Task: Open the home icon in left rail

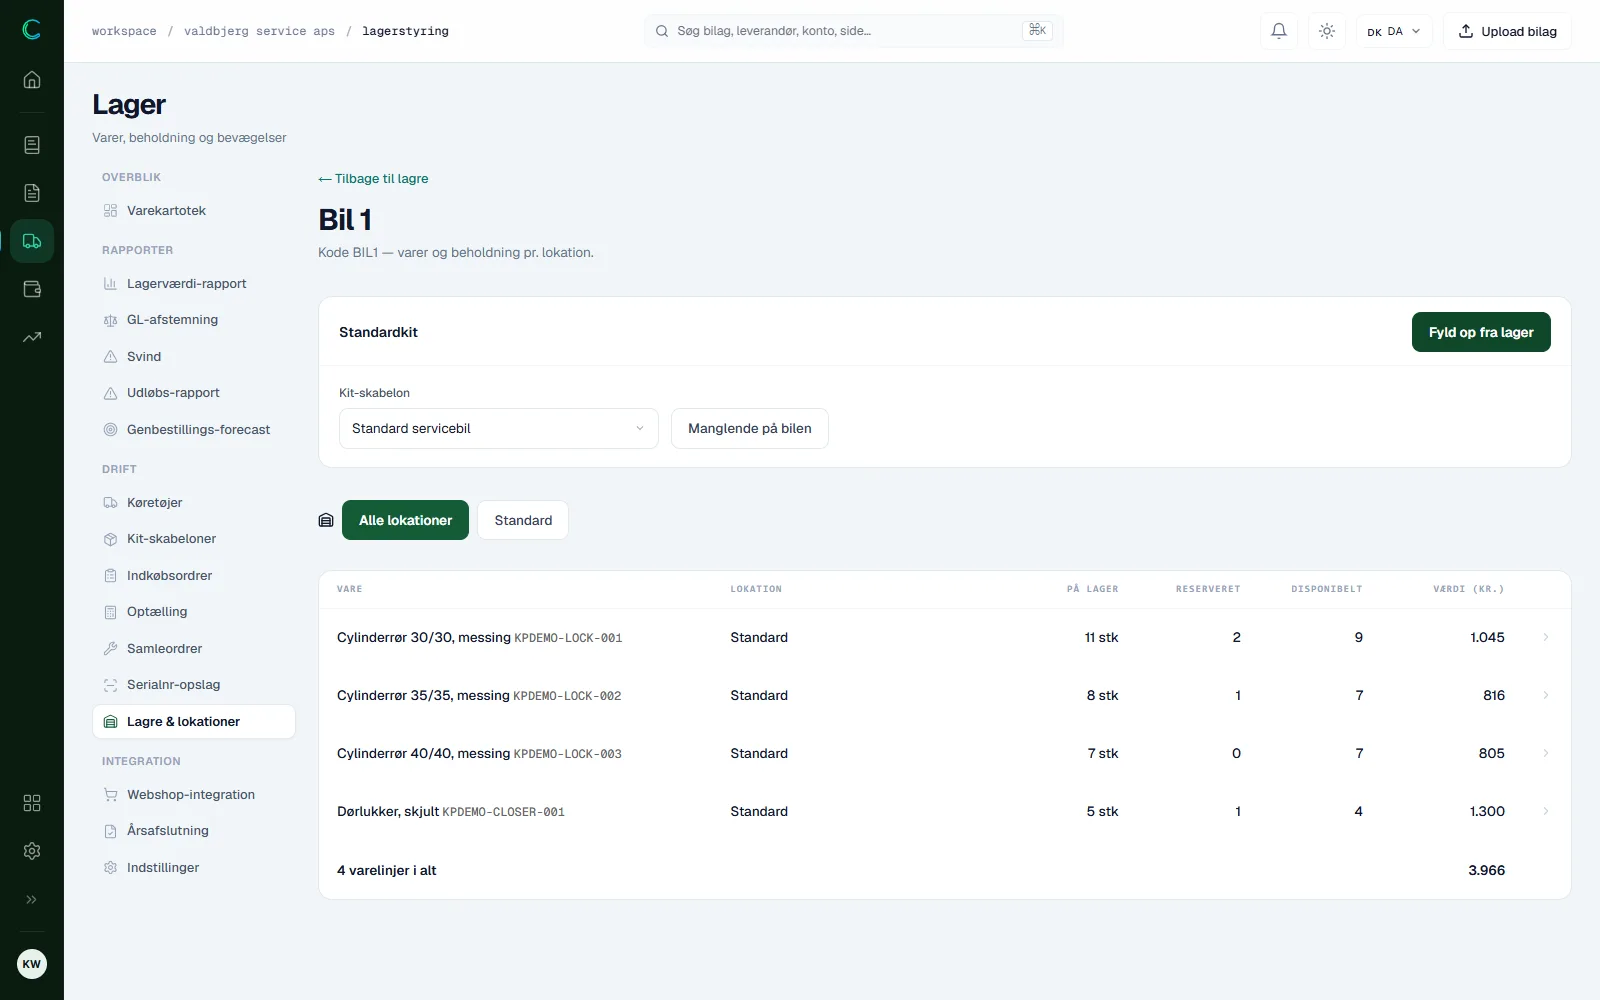Action: [32, 80]
